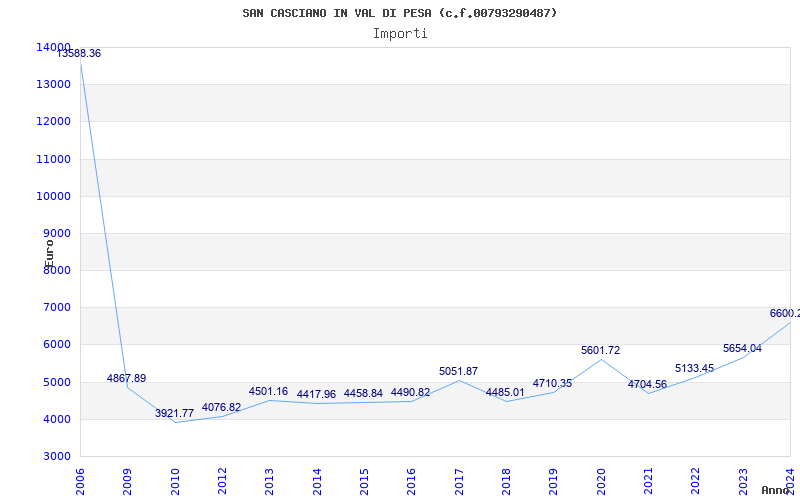Click the 10000 y-axis tick label
The width and height of the screenshot is (800, 500).
tap(54, 196)
